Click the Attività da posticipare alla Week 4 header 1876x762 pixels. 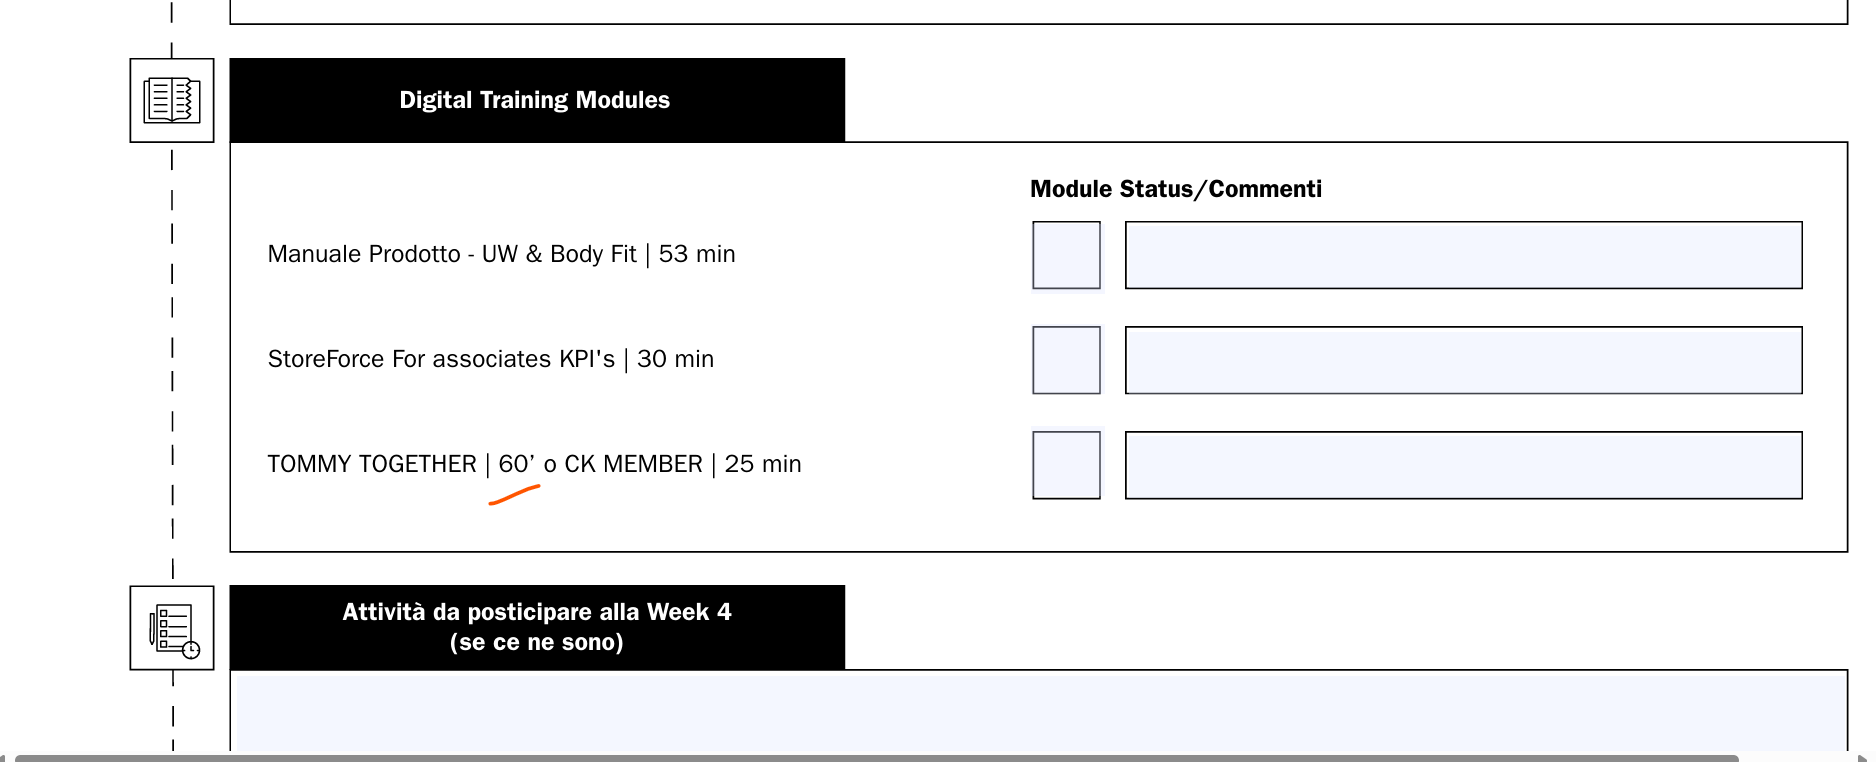(537, 627)
